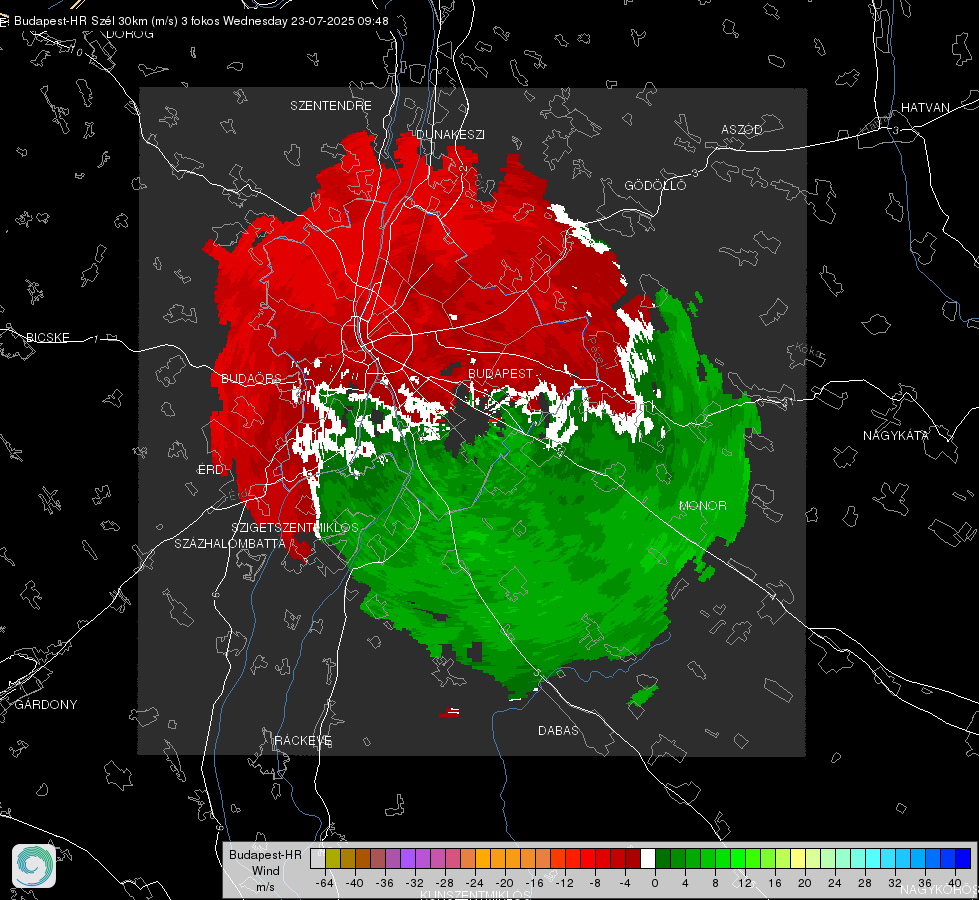Click the -36 legend scale value
Viewport: 979px width, 900px height.
385,883
